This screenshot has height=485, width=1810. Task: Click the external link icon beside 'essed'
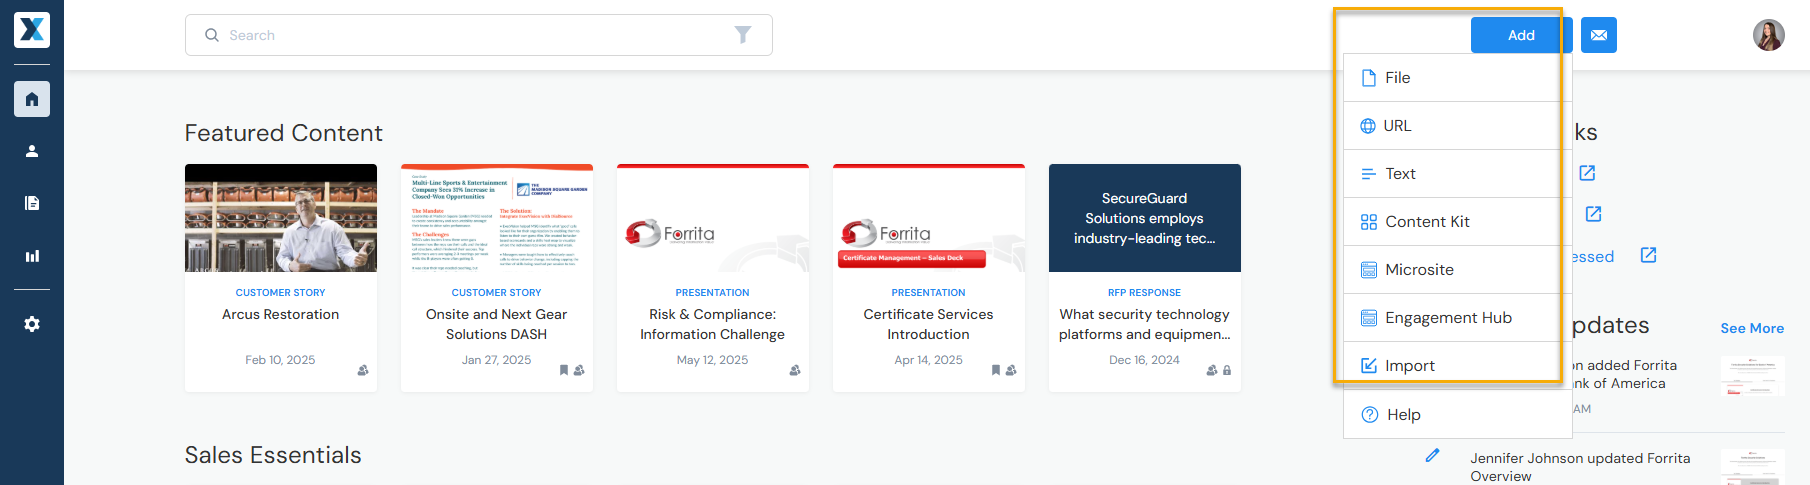1649,255
